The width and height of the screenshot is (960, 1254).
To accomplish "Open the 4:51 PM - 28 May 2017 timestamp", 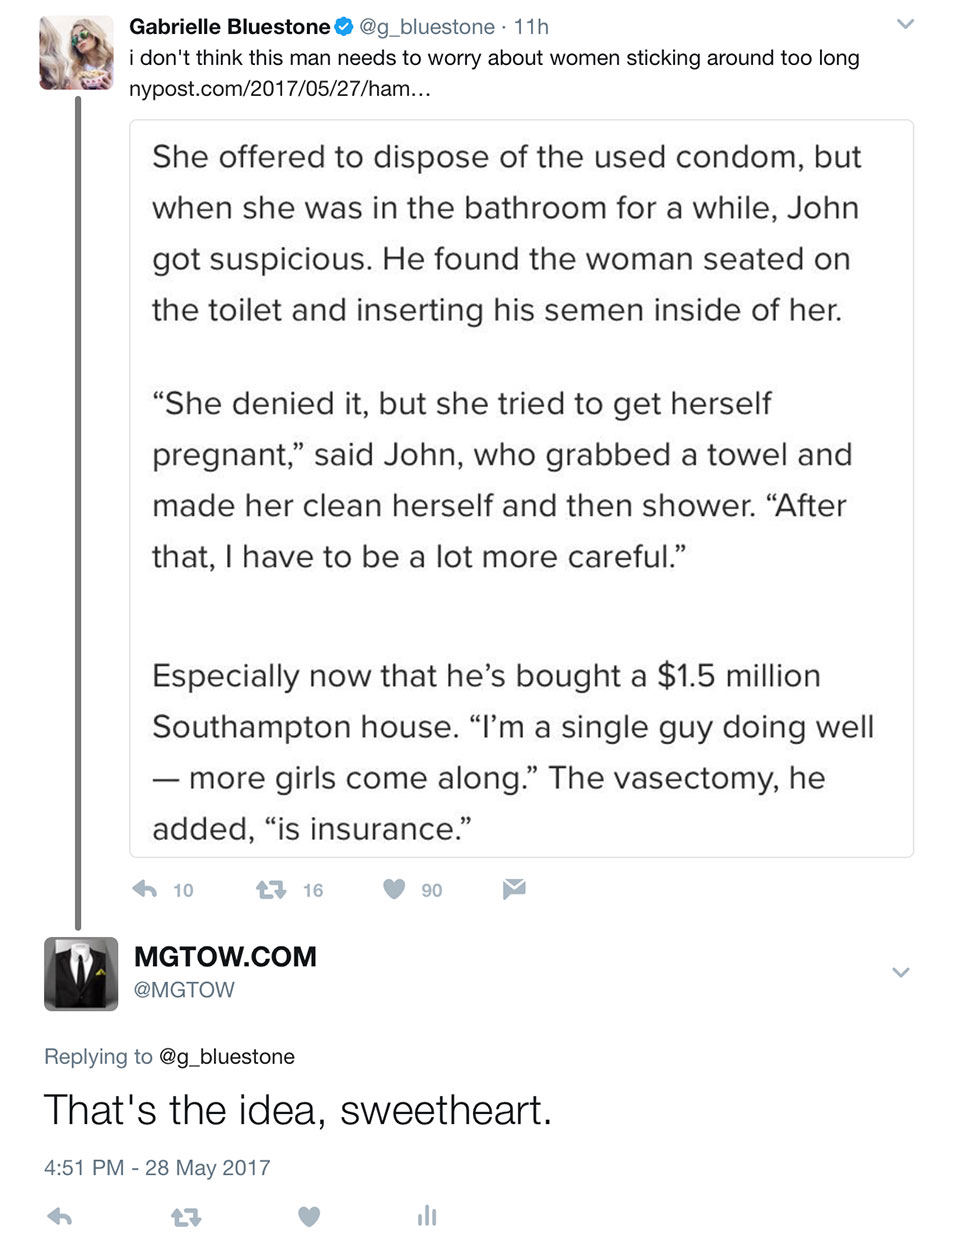I will click(157, 1167).
